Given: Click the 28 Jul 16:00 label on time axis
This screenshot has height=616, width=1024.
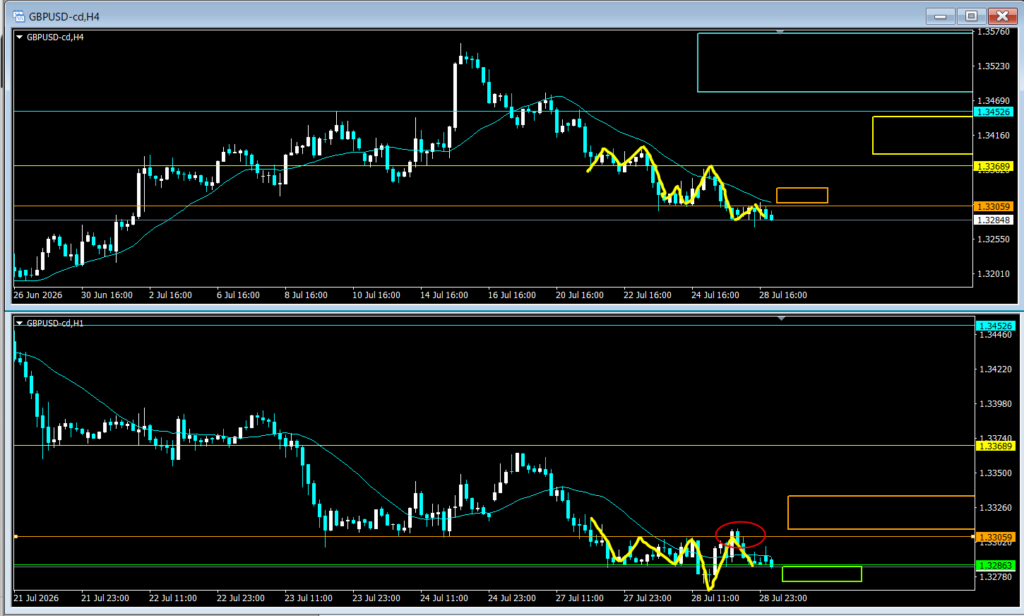Looking at the screenshot, I should tap(783, 295).
